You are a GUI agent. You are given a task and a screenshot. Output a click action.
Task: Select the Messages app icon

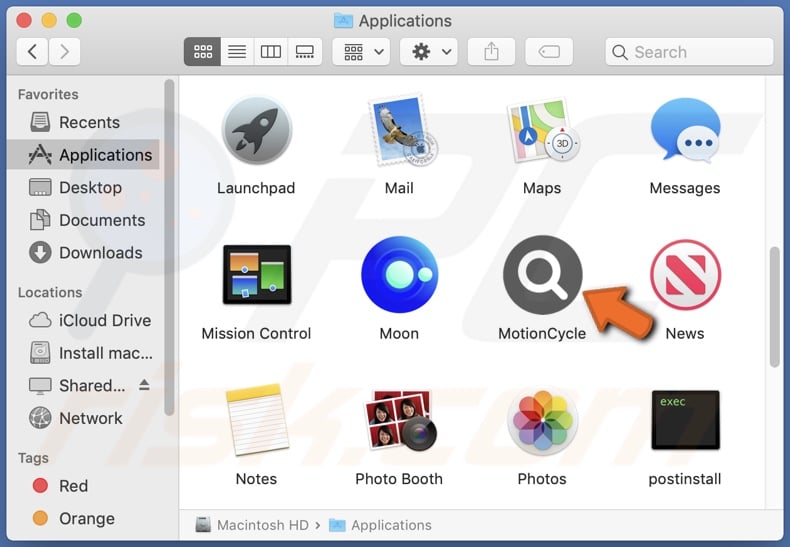685,130
